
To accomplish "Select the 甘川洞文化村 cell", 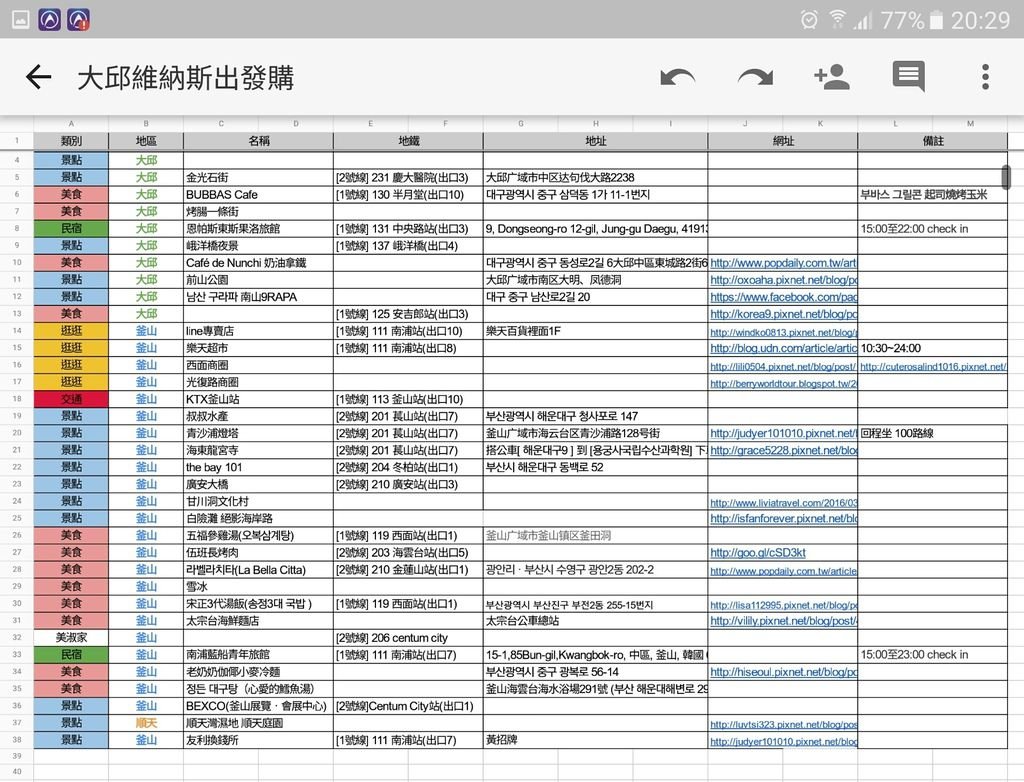I will coord(259,501).
